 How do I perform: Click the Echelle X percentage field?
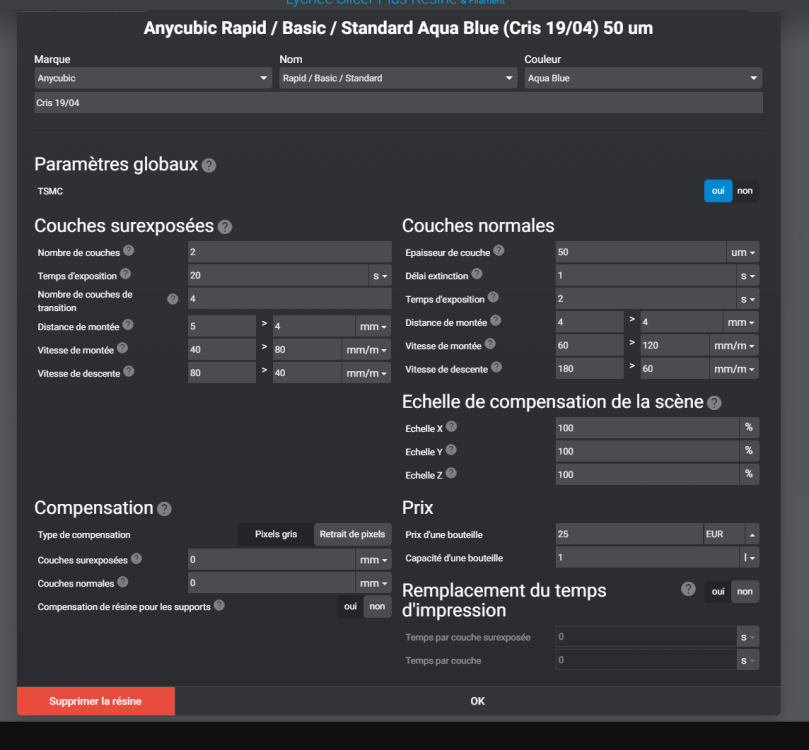pyautogui.click(x=647, y=428)
